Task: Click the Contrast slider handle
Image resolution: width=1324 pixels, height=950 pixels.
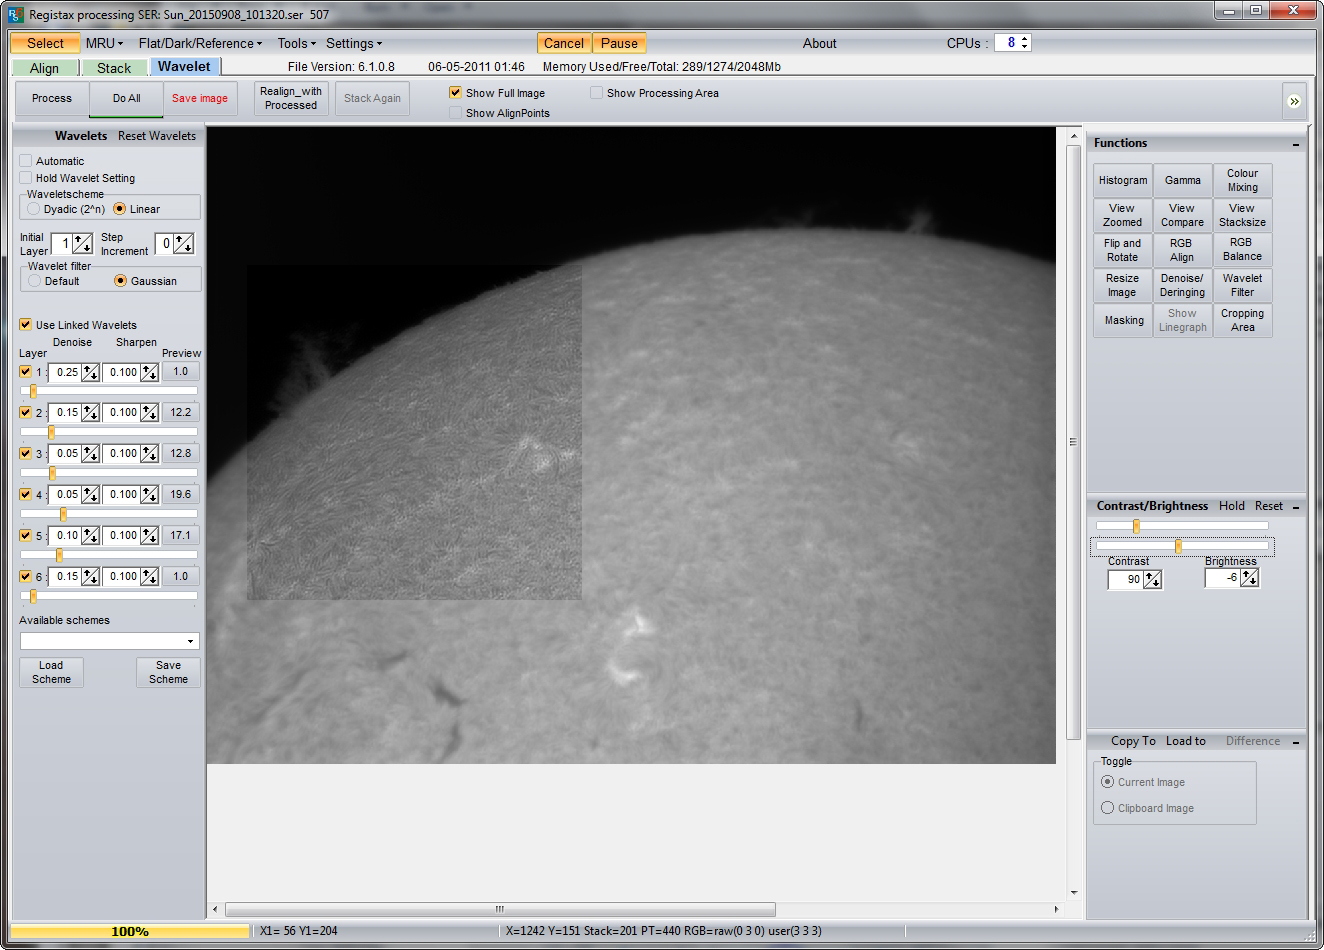Action: tap(1136, 526)
